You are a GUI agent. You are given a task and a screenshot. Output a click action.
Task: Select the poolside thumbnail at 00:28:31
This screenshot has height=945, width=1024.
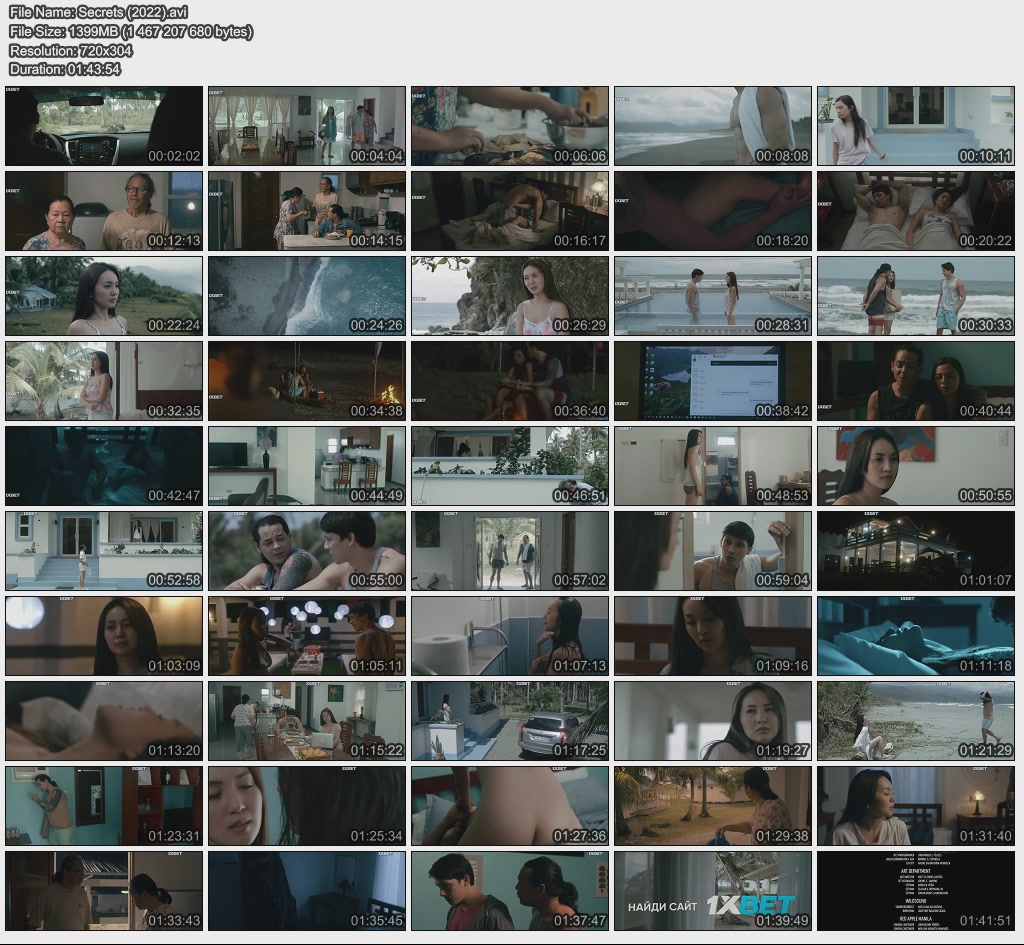click(x=712, y=296)
